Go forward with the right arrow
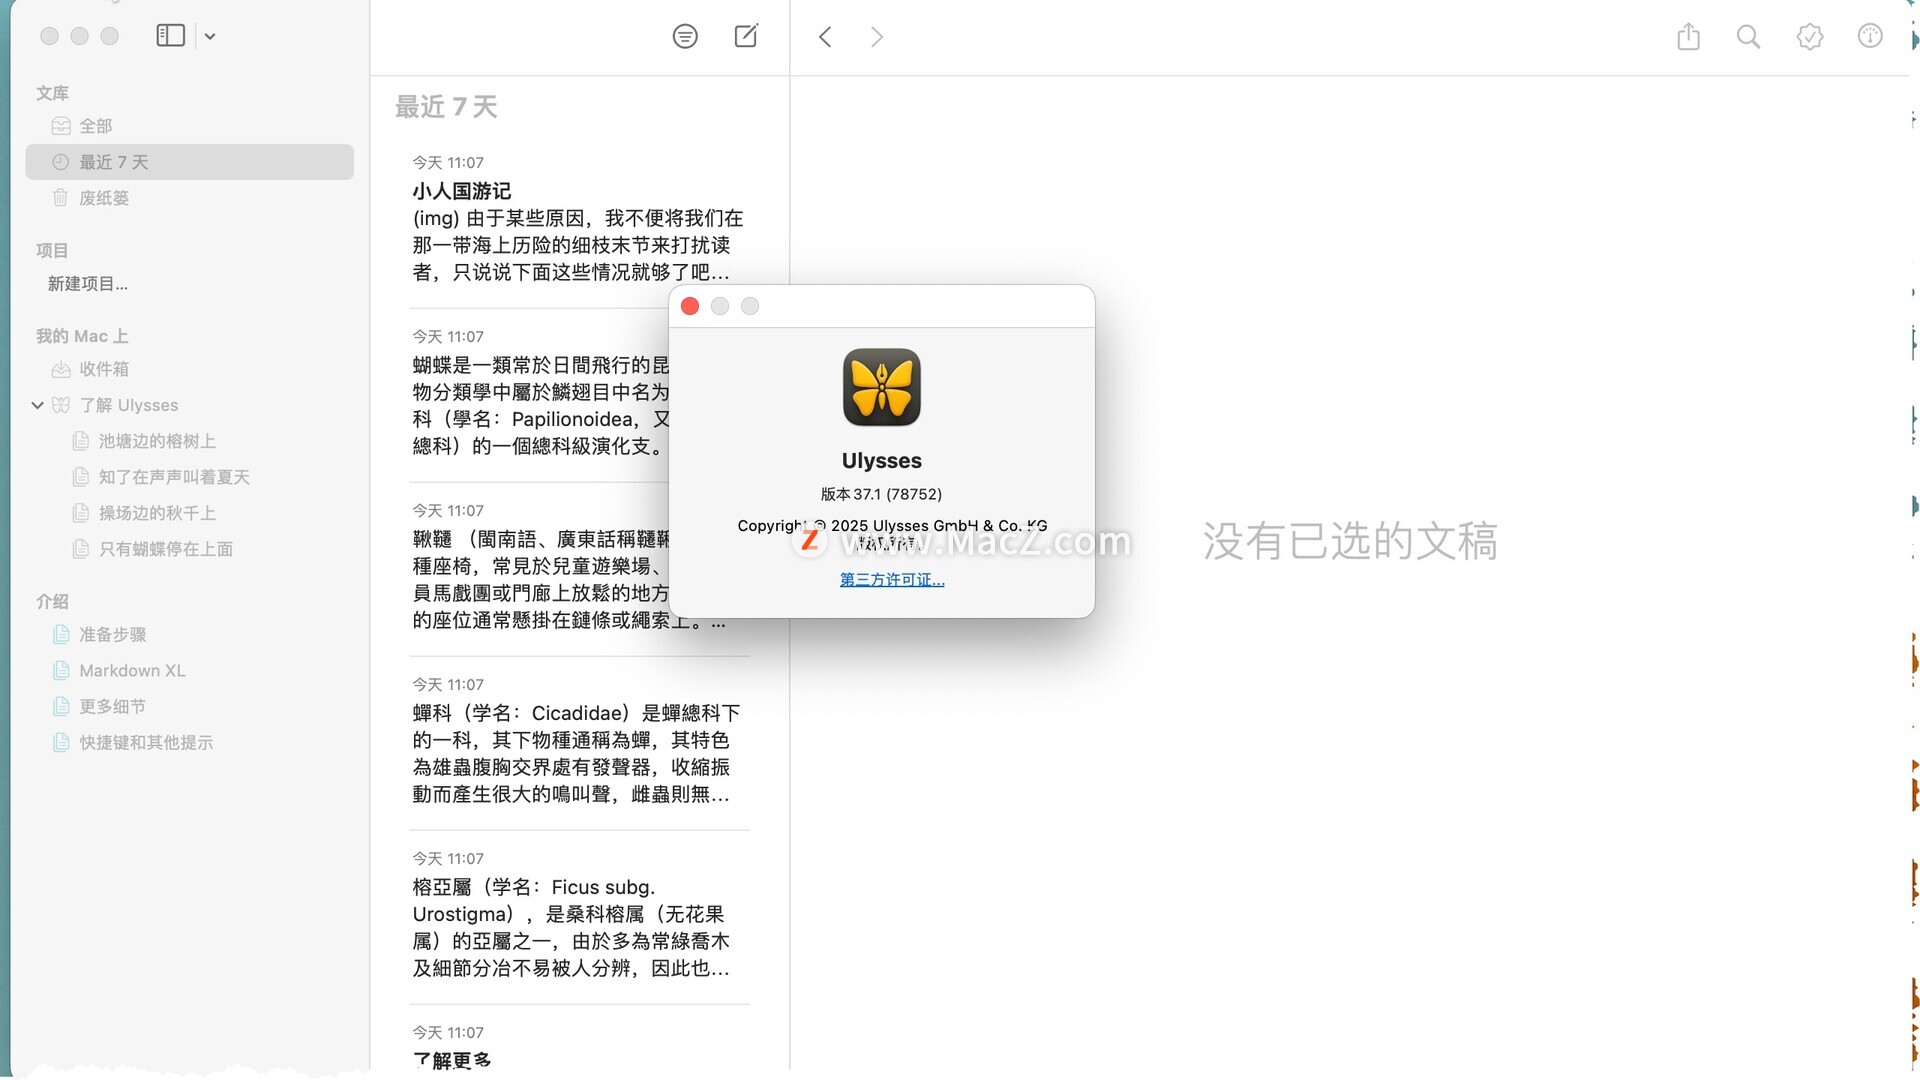1920x1080 pixels. point(877,37)
